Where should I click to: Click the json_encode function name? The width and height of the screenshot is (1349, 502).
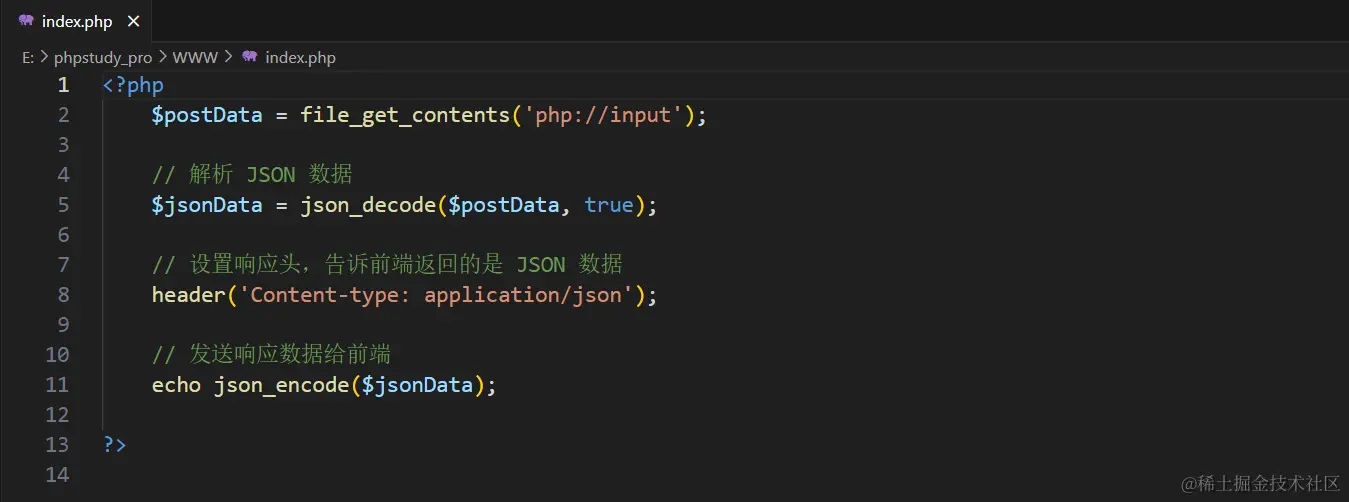tap(281, 385)
